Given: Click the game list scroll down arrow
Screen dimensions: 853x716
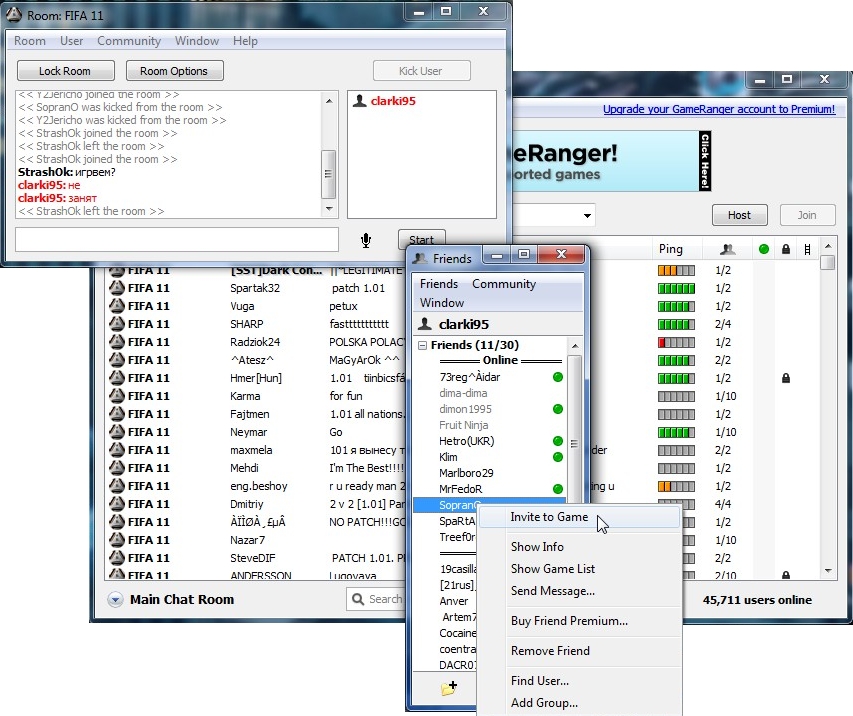Looking at the screenshot, I should (828, 571).
